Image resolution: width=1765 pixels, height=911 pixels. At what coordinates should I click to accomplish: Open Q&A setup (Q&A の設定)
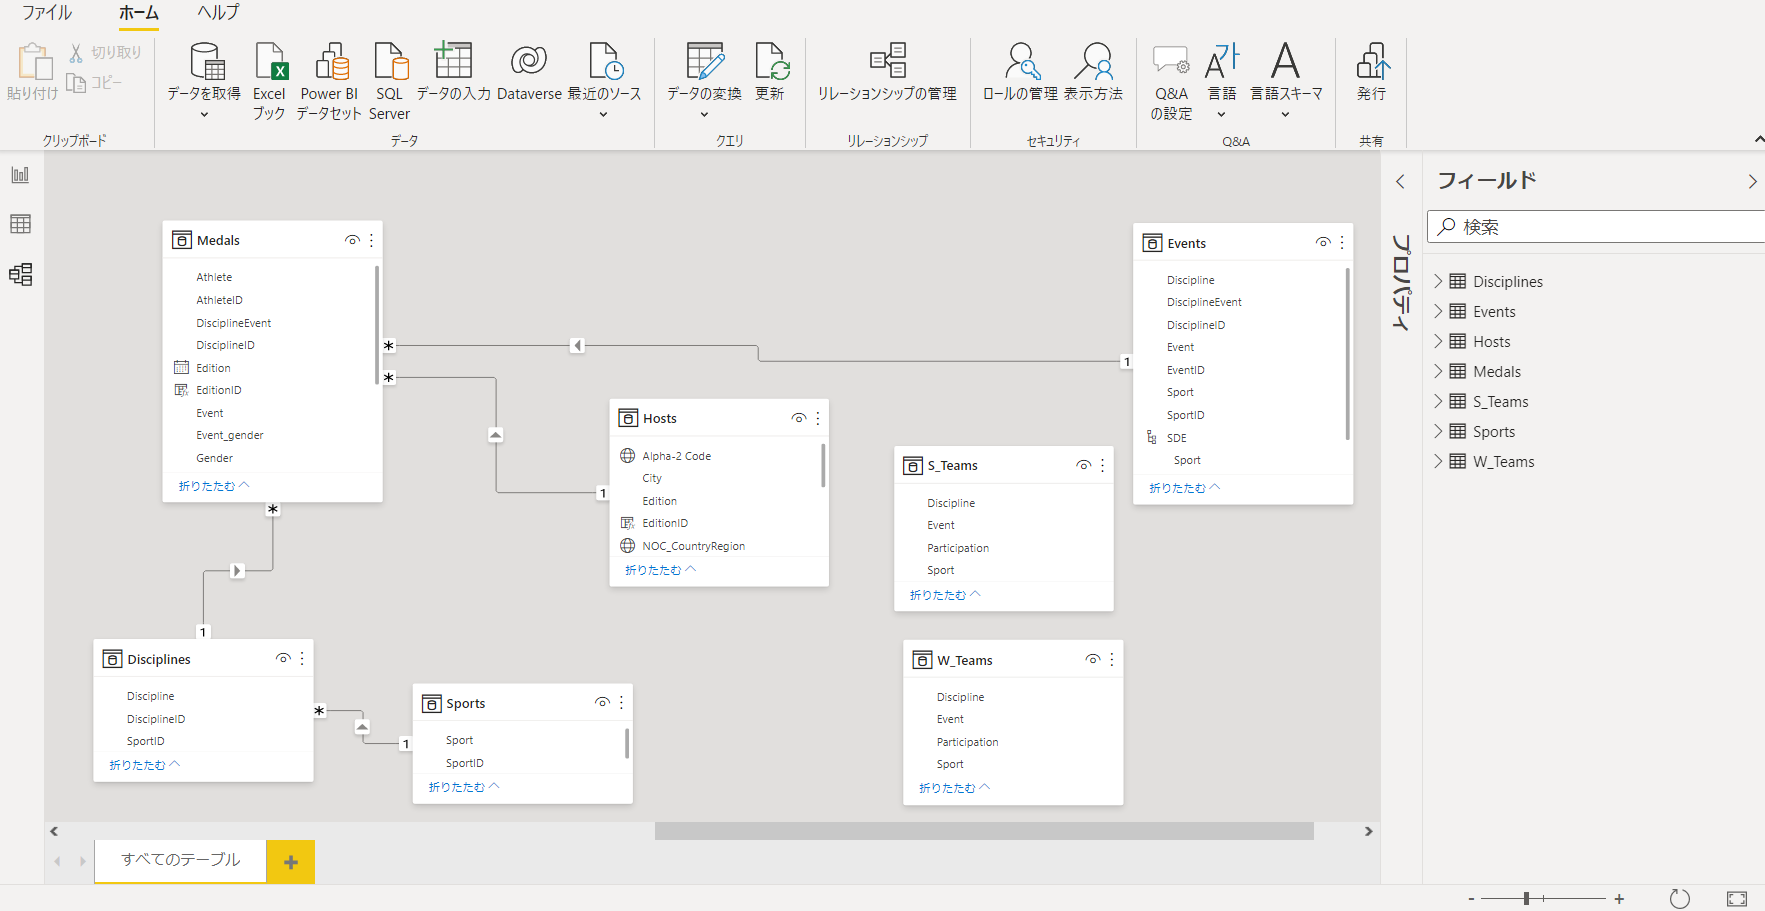1171,80
